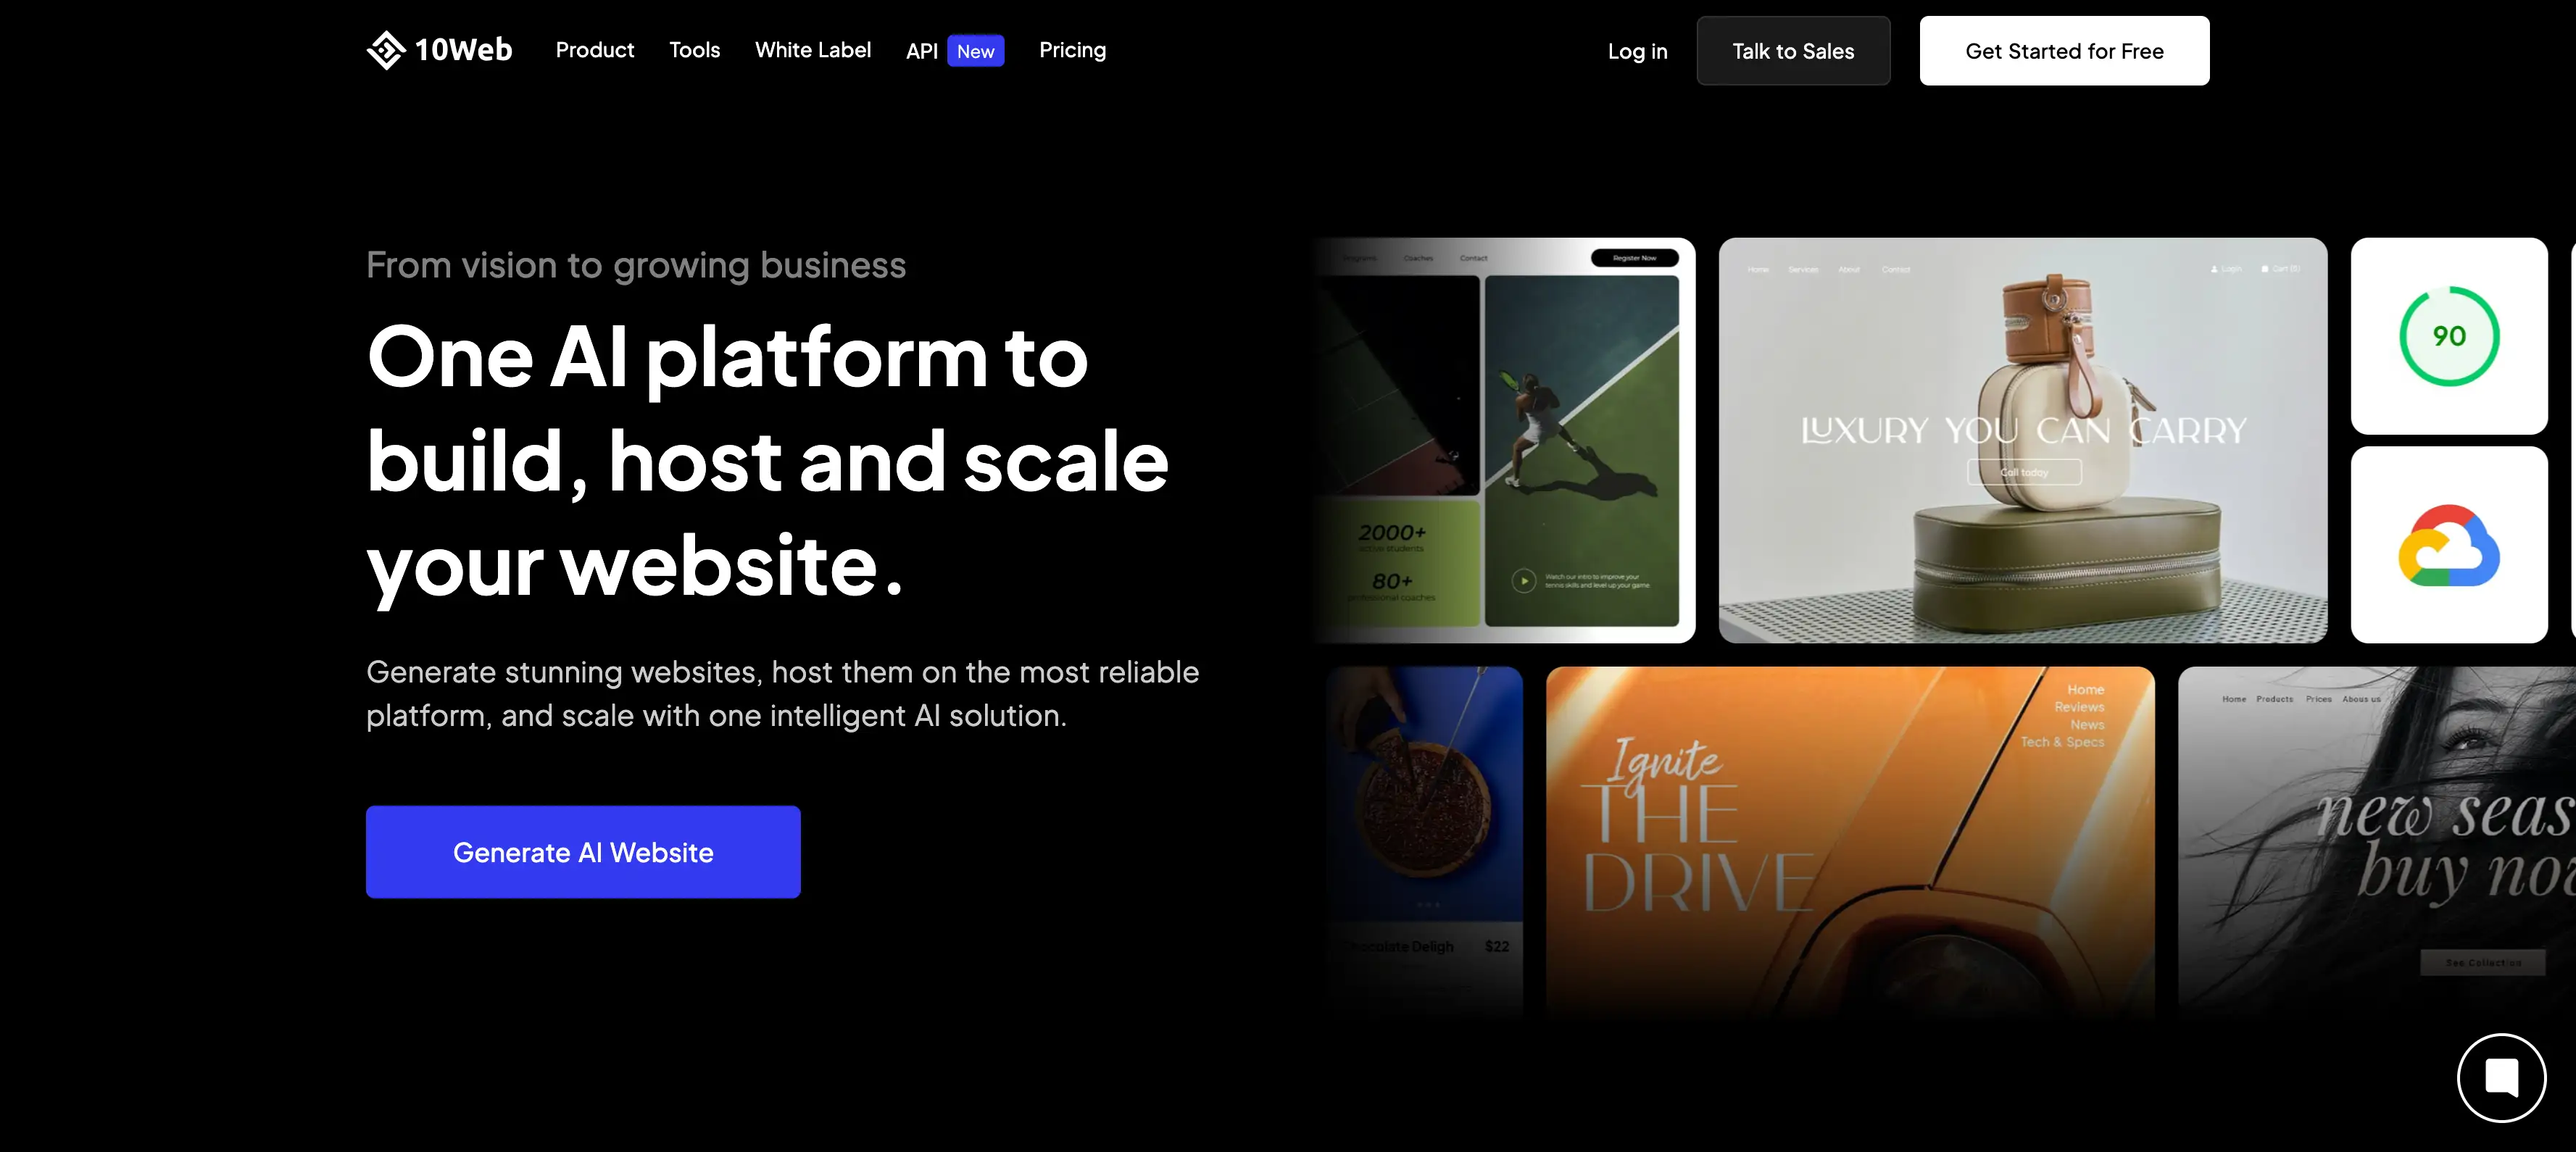This screenshot has height=1152, width=2576.
Task: Open the new season fashion template
Action: point(2376,842)
